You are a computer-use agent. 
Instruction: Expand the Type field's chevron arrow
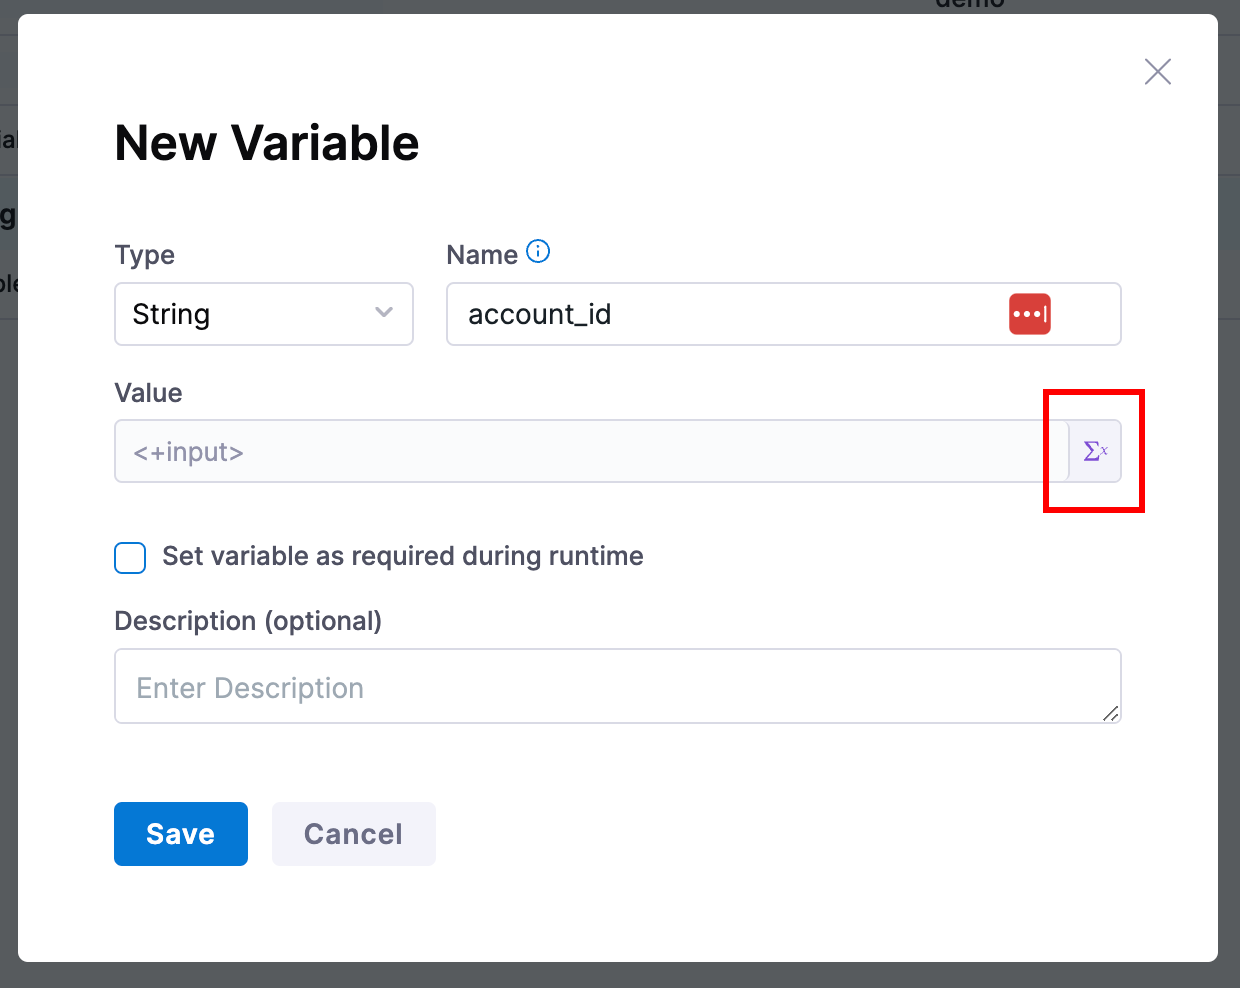pos(384,313)
